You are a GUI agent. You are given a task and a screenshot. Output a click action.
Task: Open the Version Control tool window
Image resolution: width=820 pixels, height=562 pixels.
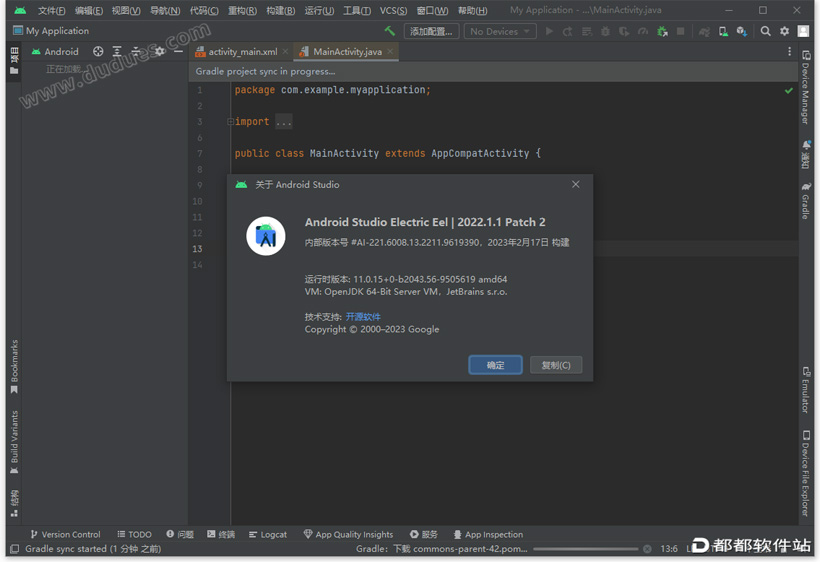coord(65,534)
